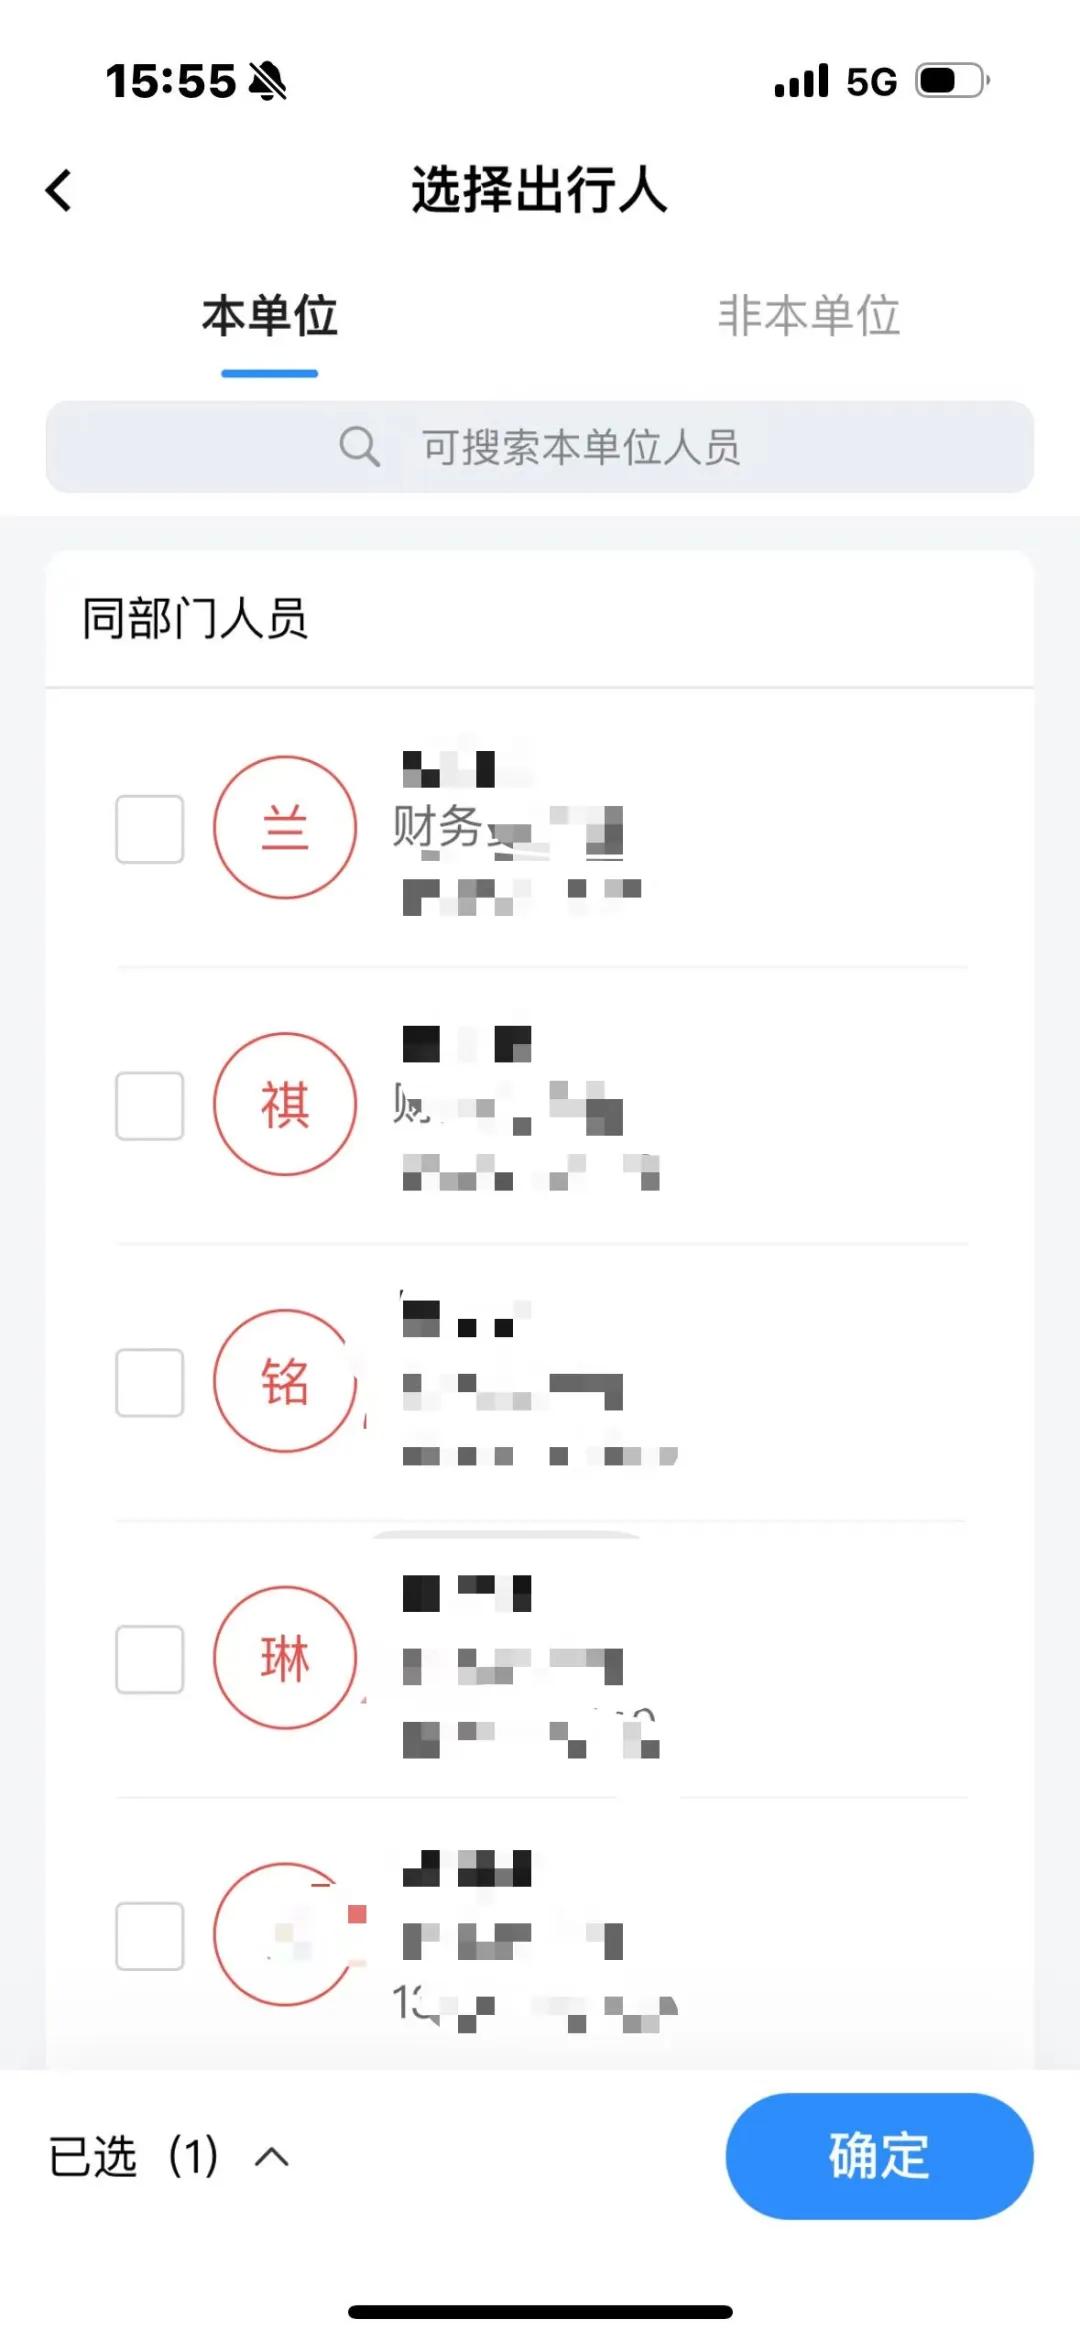Tap the 已选 (1) label
Image resolution: width=1080 pixels, height=2341 pixels.
(x=133, y=2157)
